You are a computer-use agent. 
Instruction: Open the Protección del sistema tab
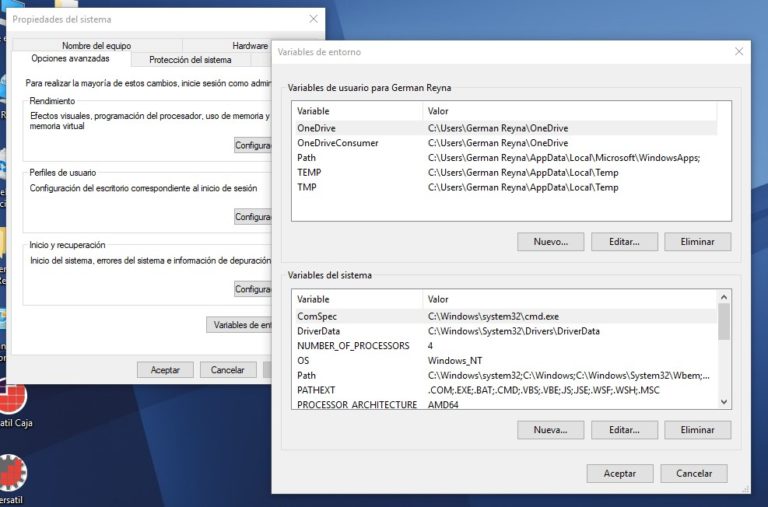point(196,59)
